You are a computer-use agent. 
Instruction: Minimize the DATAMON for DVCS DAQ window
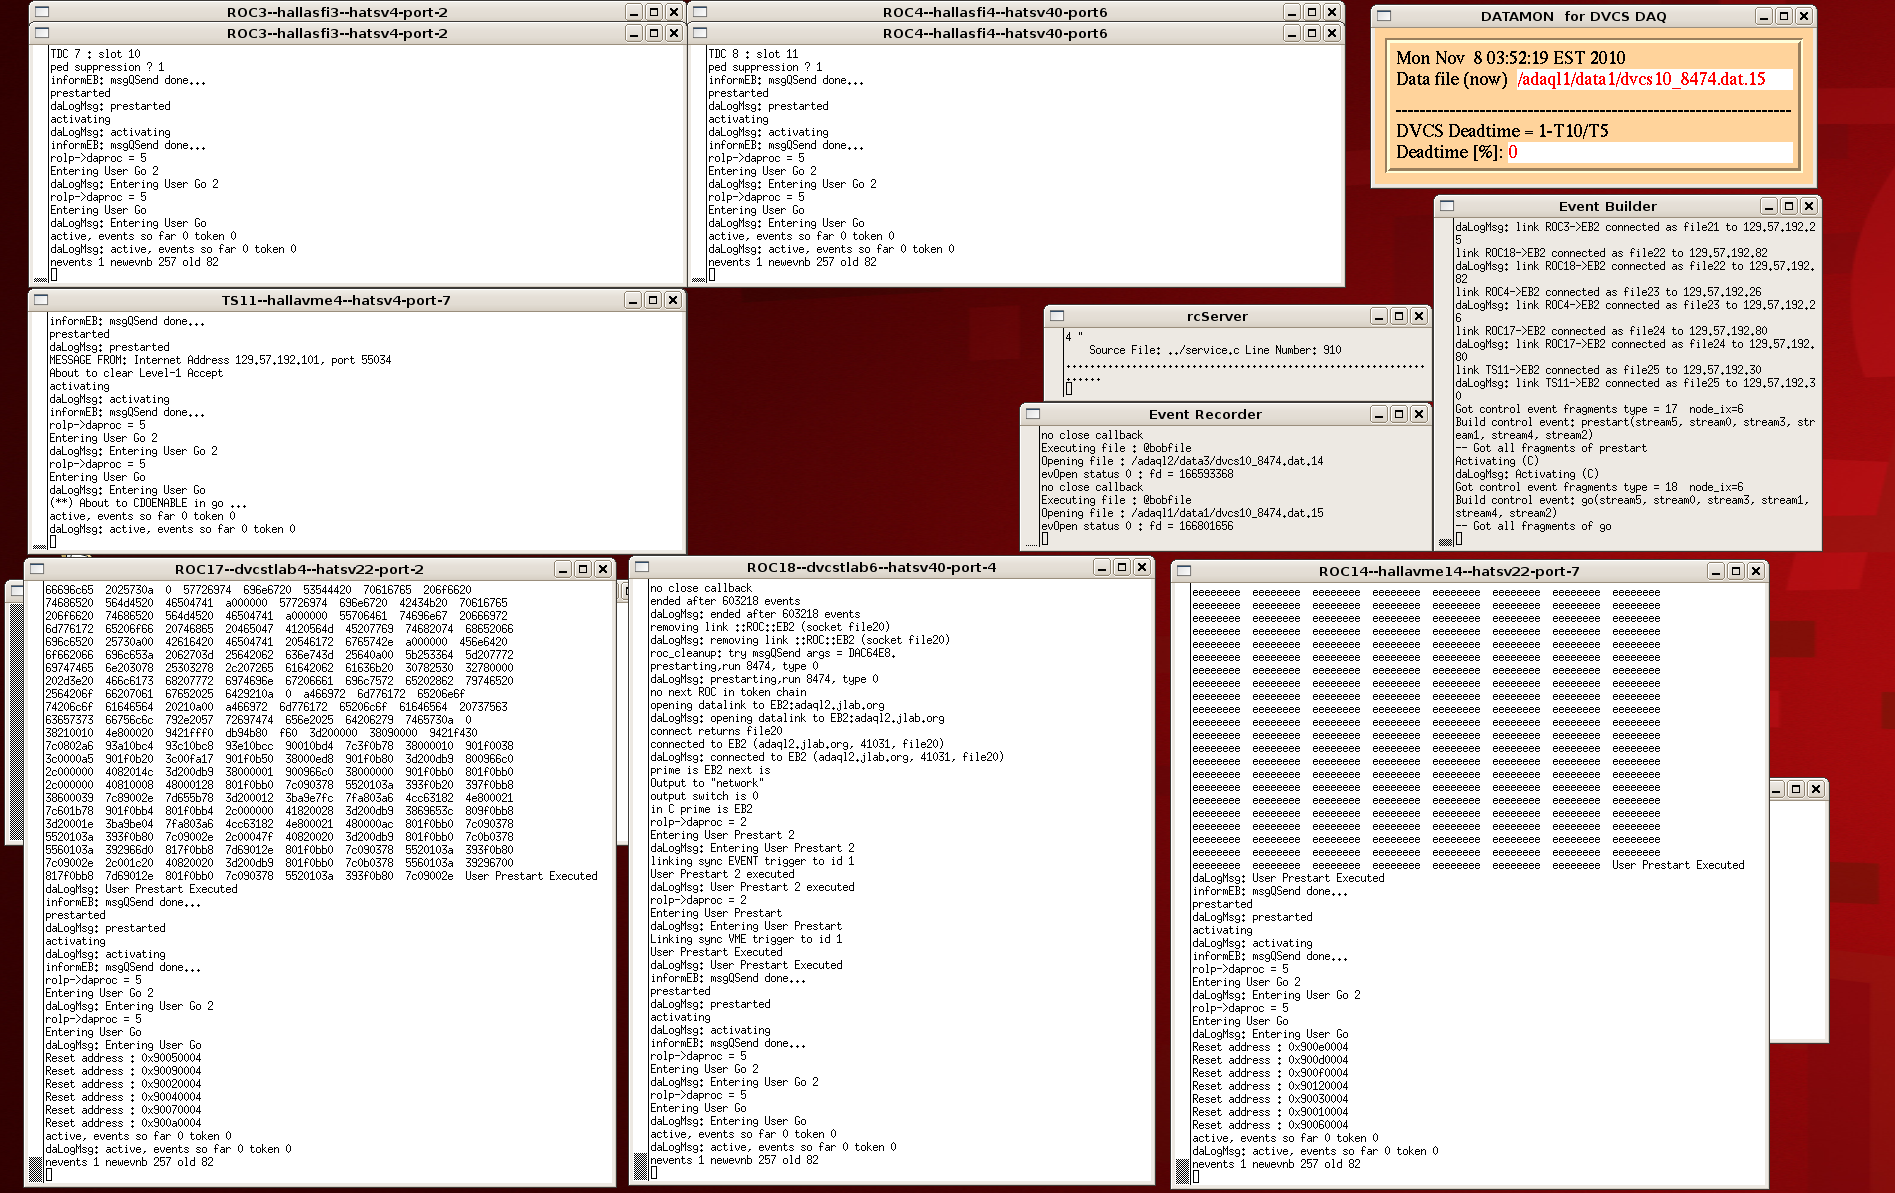tap(1764, 16)
